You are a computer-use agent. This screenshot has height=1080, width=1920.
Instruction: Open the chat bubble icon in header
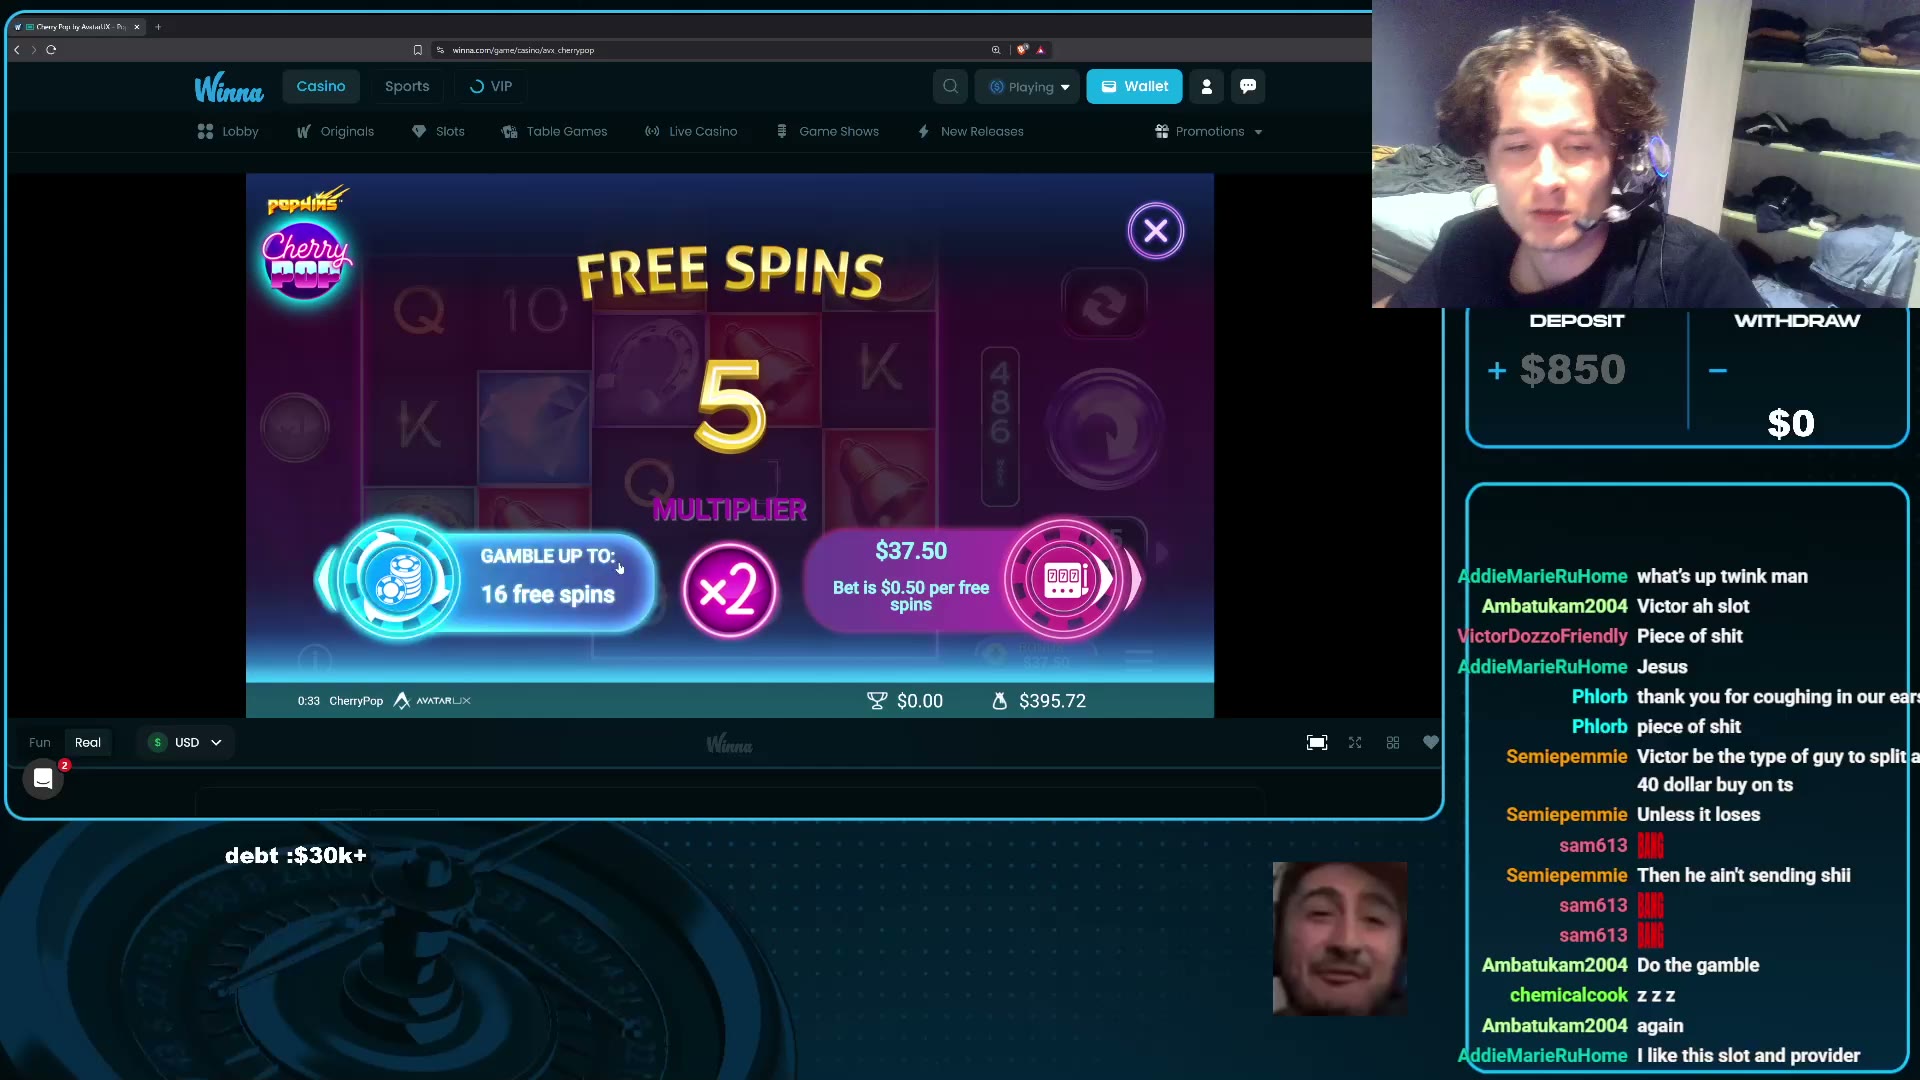pos(1248,87)
